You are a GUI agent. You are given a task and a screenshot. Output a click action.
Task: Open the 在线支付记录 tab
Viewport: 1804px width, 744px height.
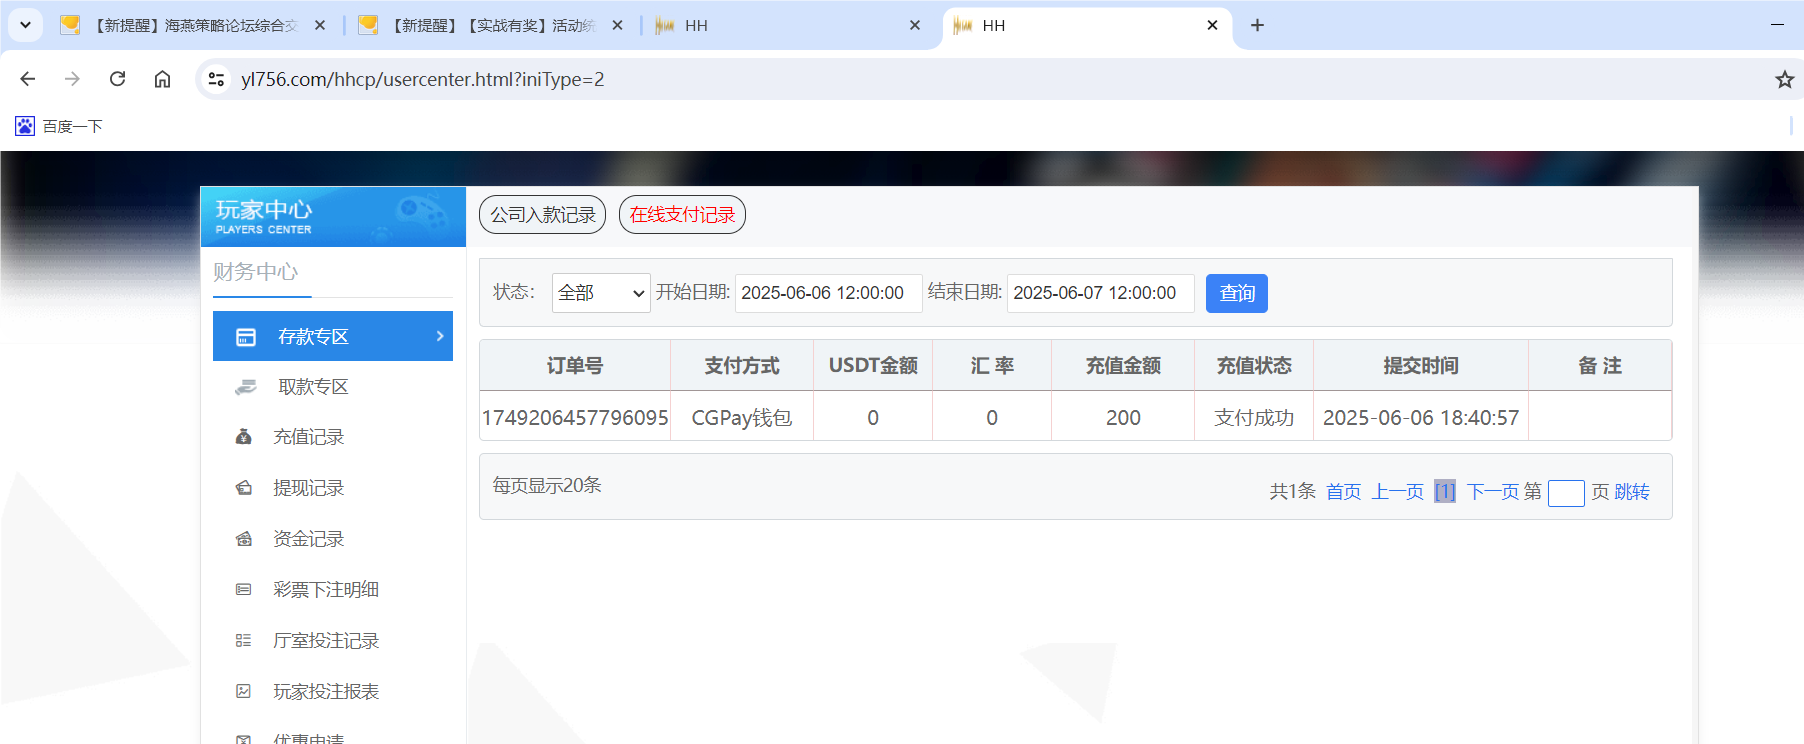(x=682, y=214)
